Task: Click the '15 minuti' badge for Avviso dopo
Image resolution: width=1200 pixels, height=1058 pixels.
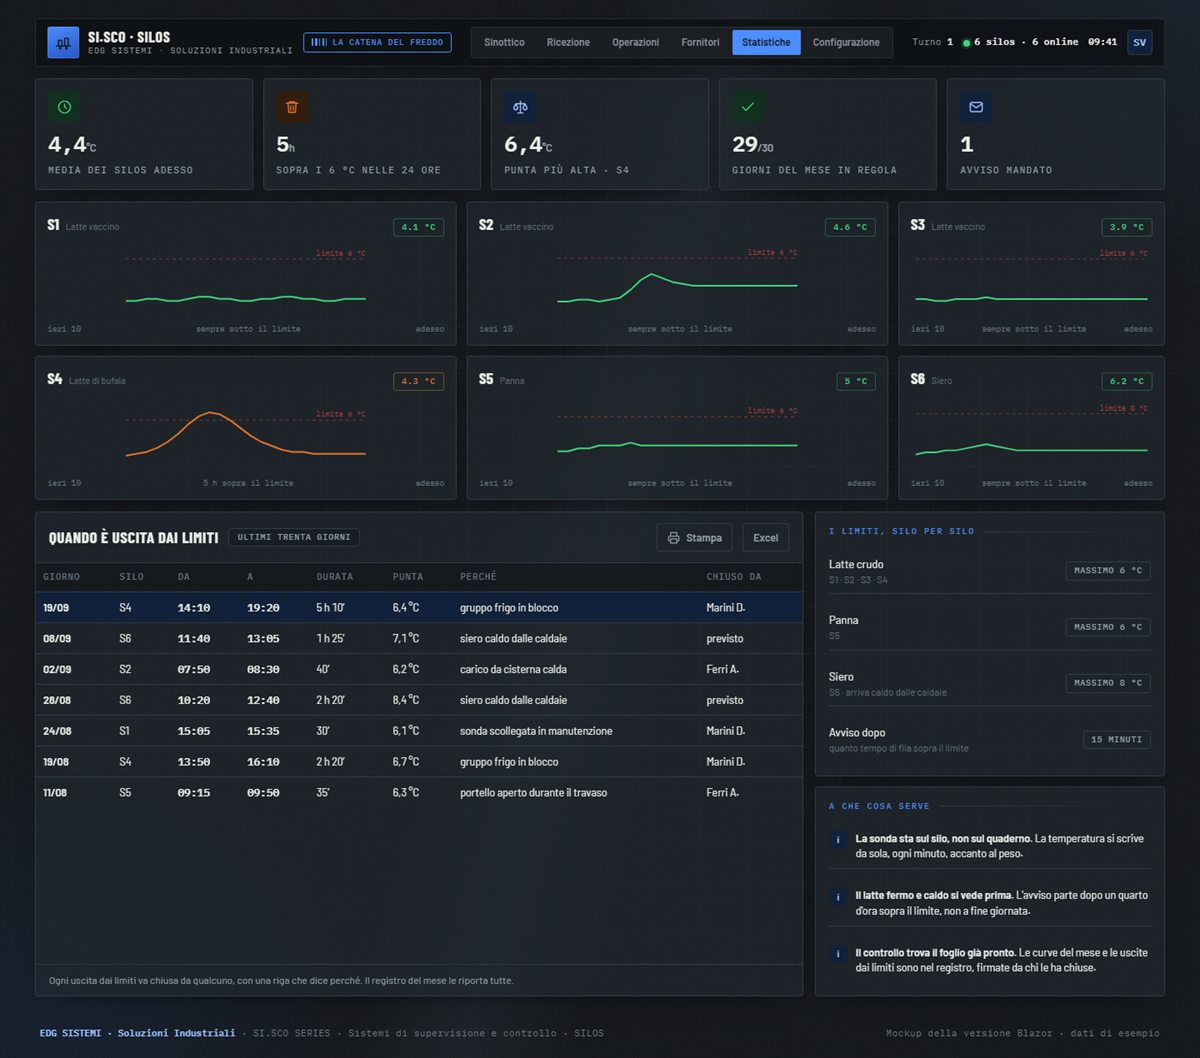Action: [1117, 740]
